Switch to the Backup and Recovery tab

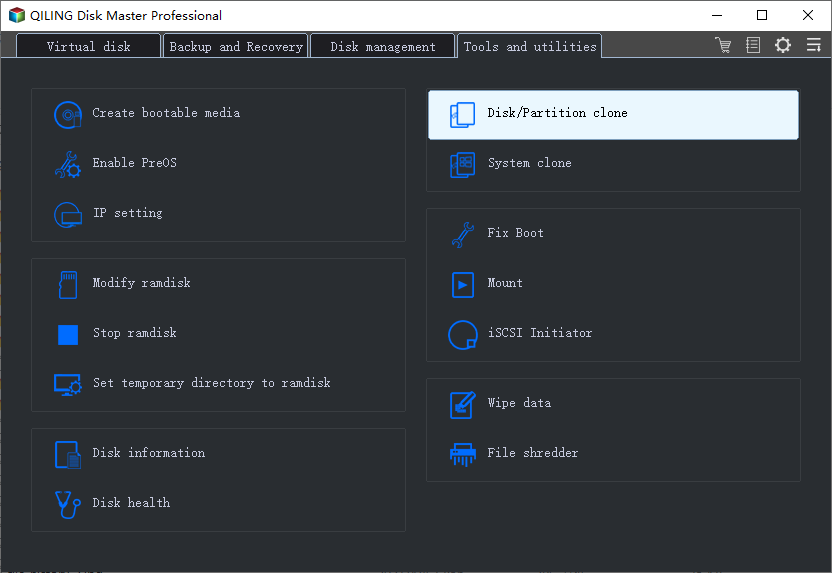coord(236,46)
